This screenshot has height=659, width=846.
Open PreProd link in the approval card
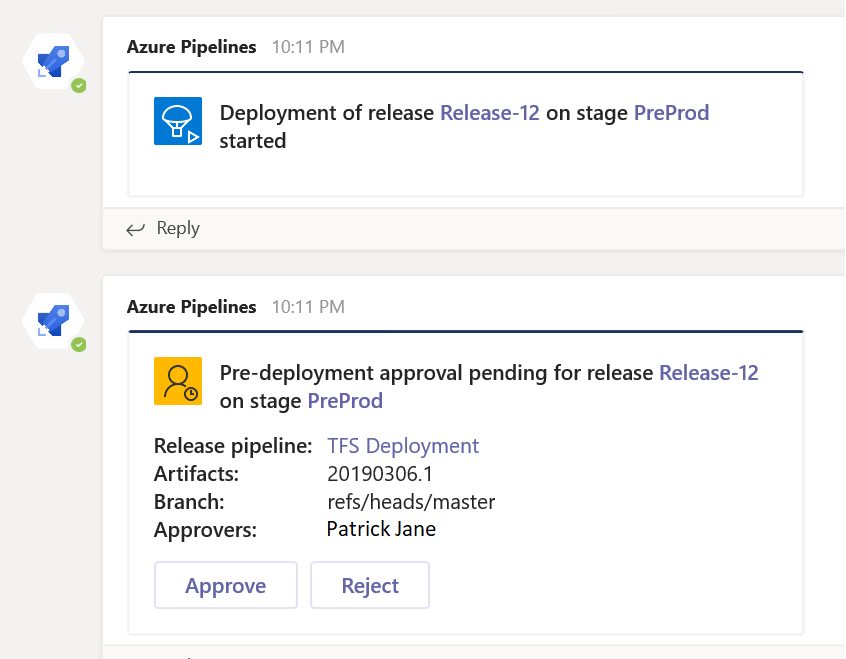click(345, 400)
